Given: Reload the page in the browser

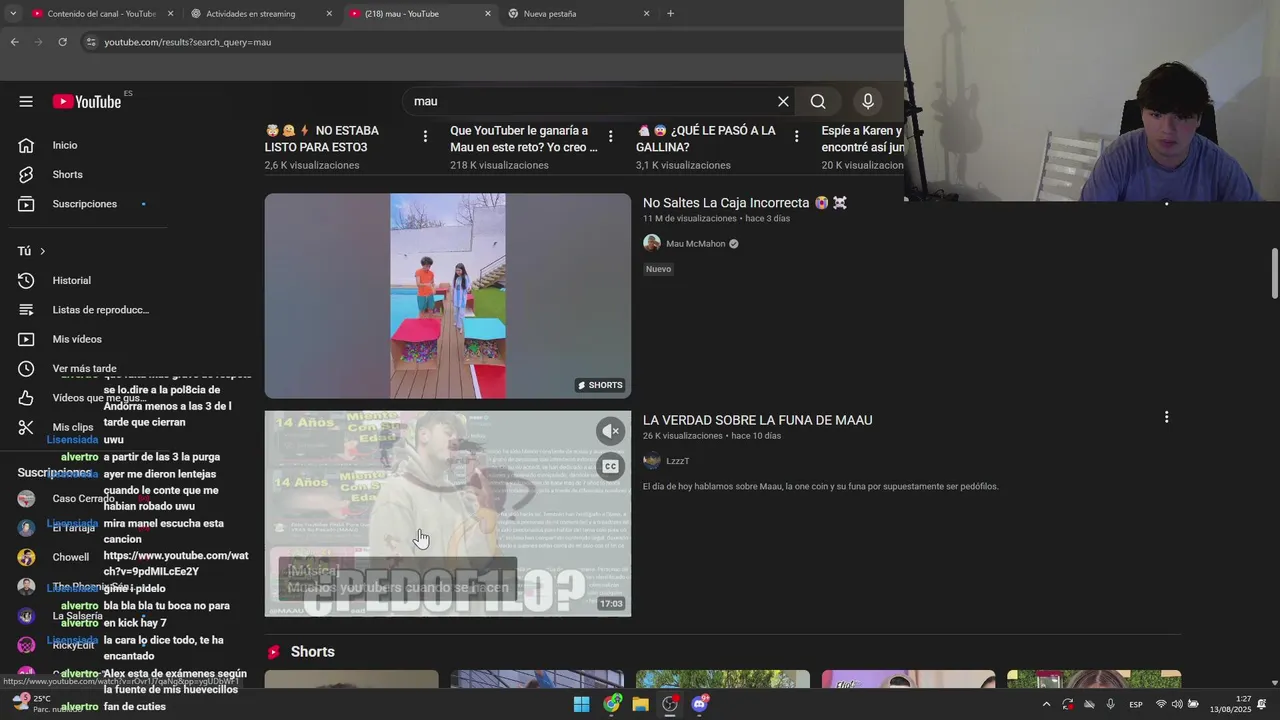Looking at the screenshot, I should 62,42.
